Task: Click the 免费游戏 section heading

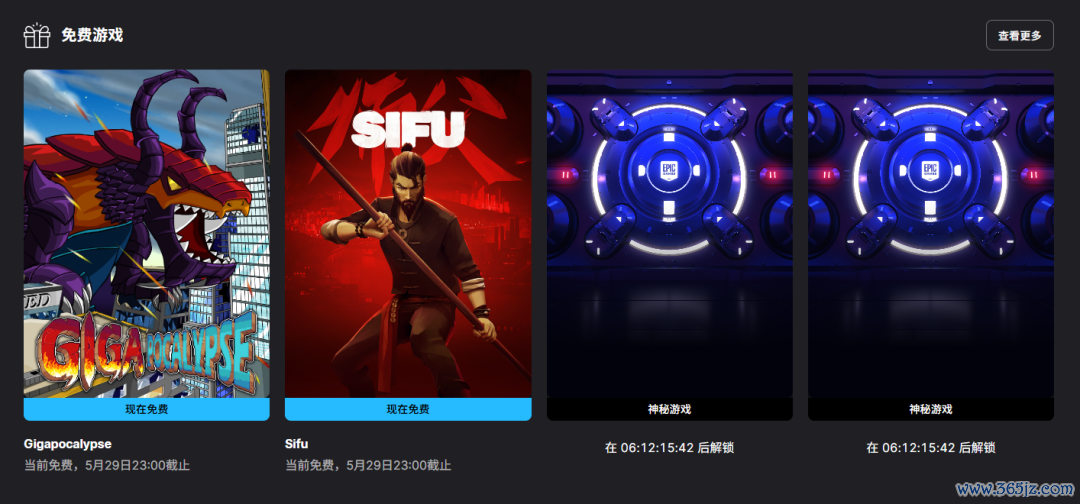Action: 92,35
